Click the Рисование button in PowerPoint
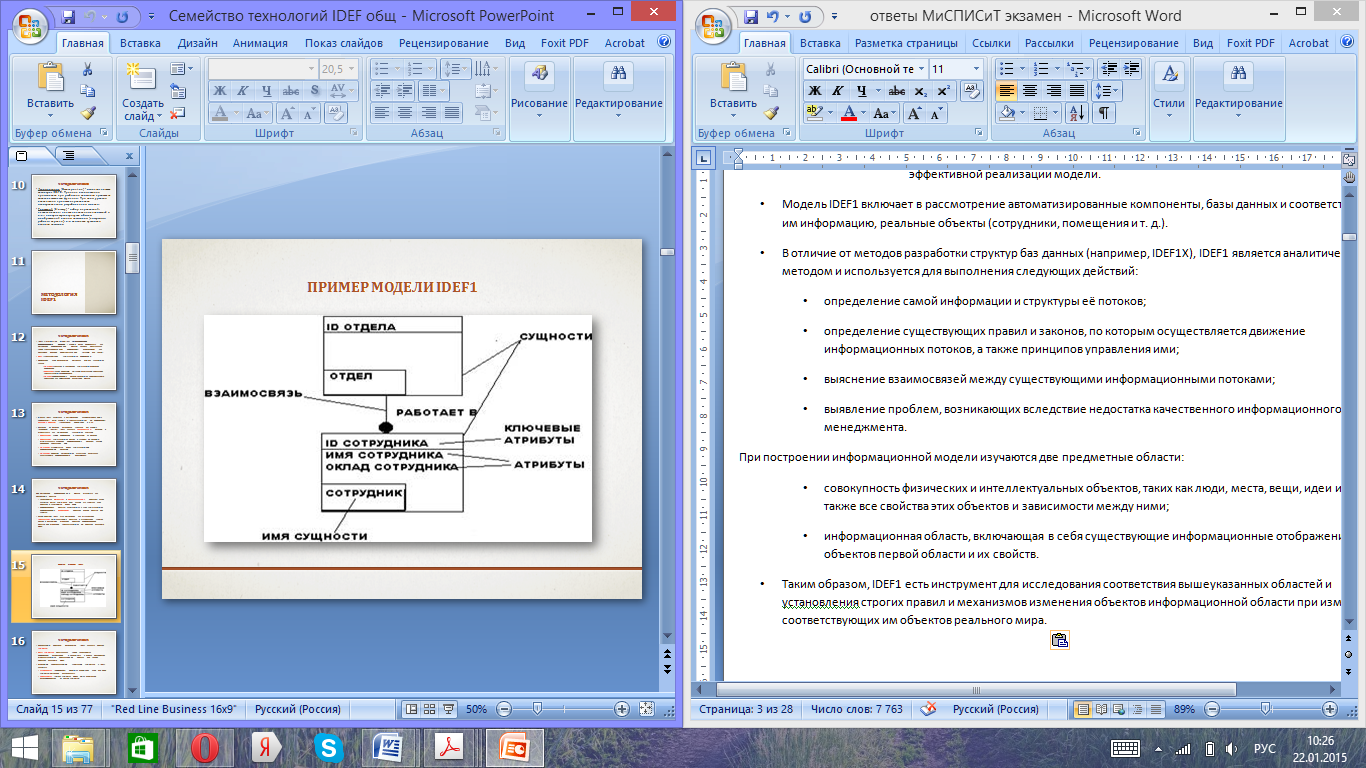This screenshot has height=768, width=1366. pos(539,88)
